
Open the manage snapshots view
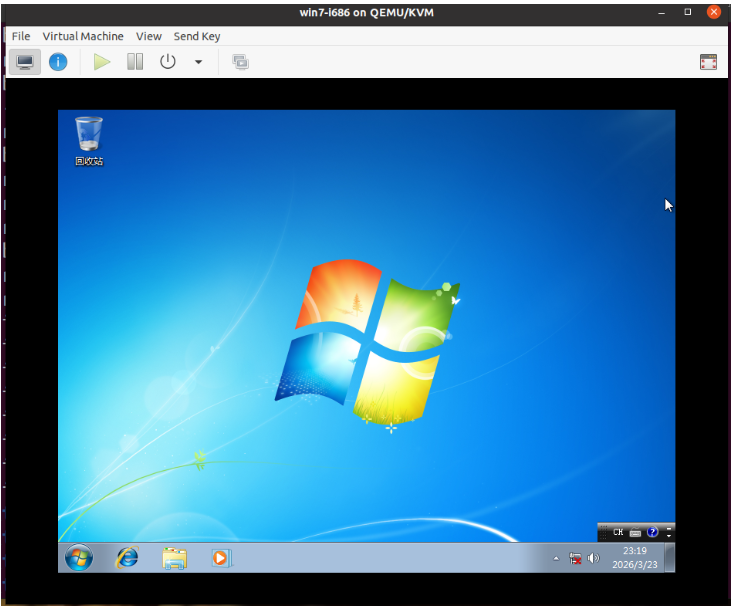point(240,62)
